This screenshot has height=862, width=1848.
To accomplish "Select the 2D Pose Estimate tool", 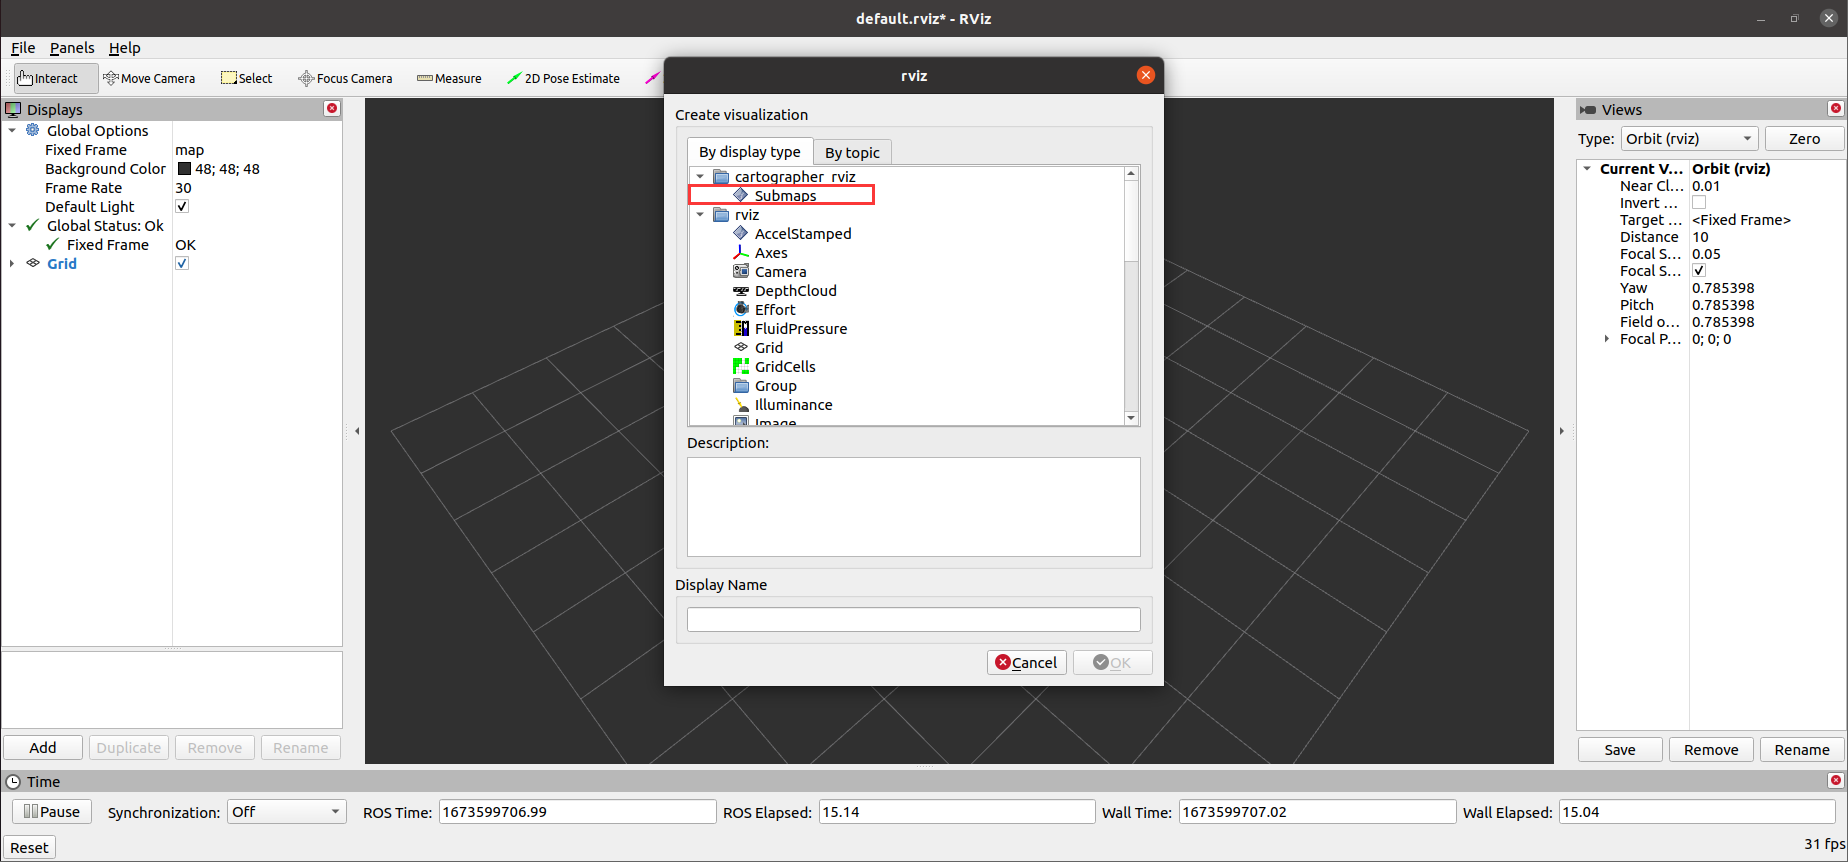I will coord(563,78).
